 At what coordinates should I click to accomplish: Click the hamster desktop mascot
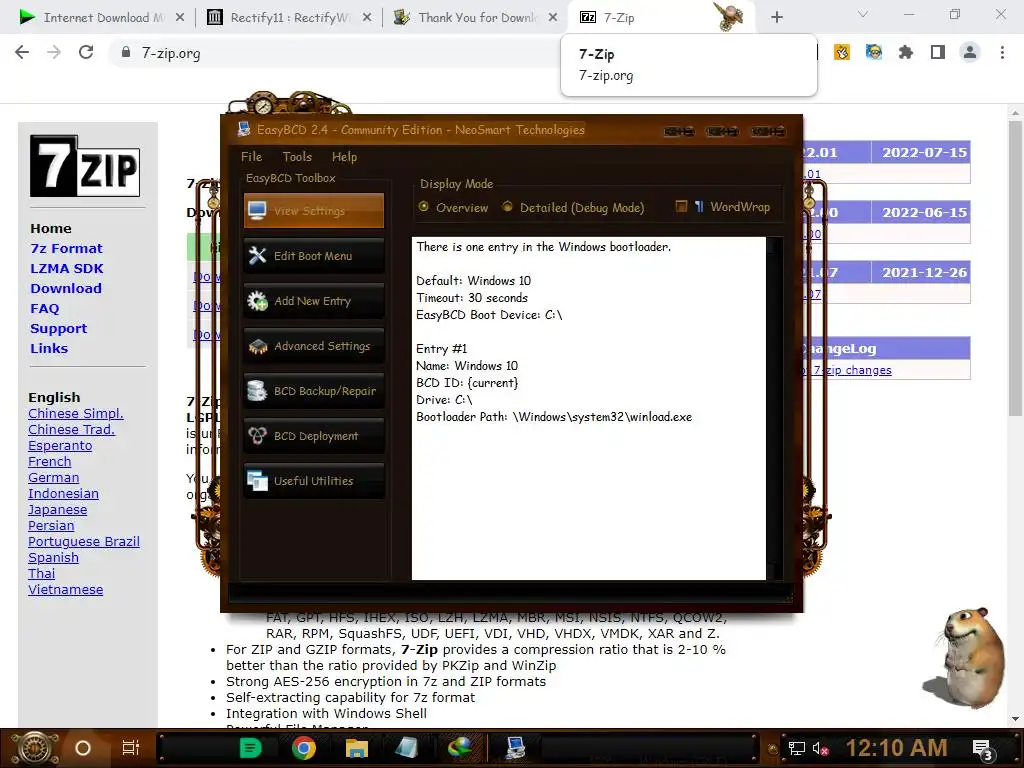(967, 658)
